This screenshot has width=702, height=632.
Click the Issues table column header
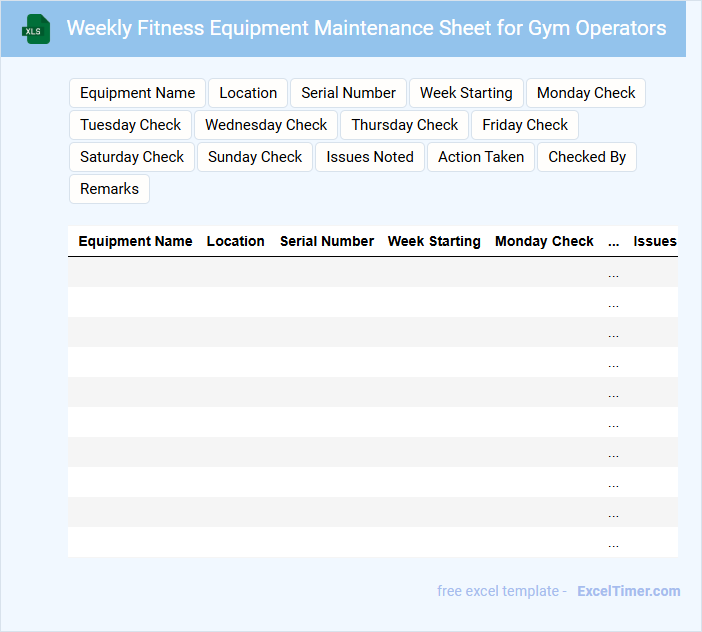(x=655, y=241)
